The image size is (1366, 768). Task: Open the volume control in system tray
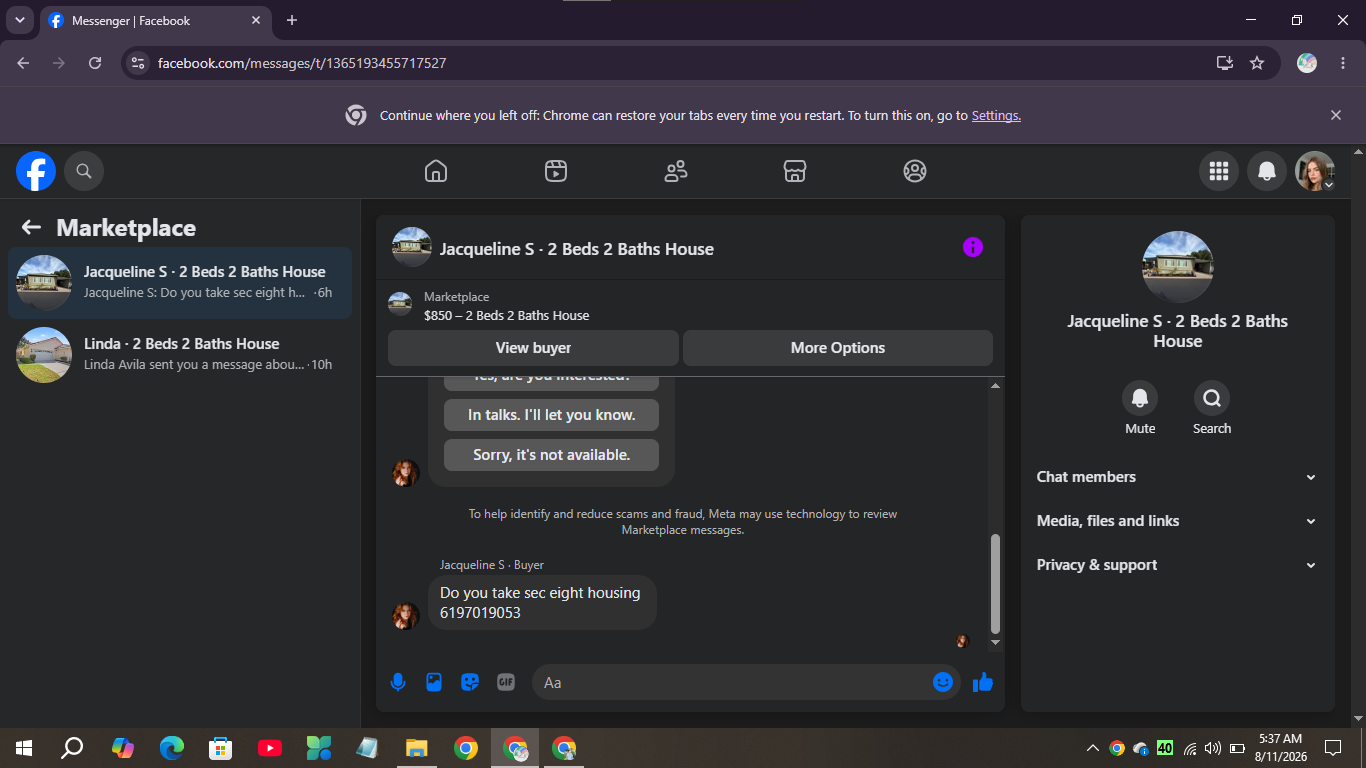1213,748
